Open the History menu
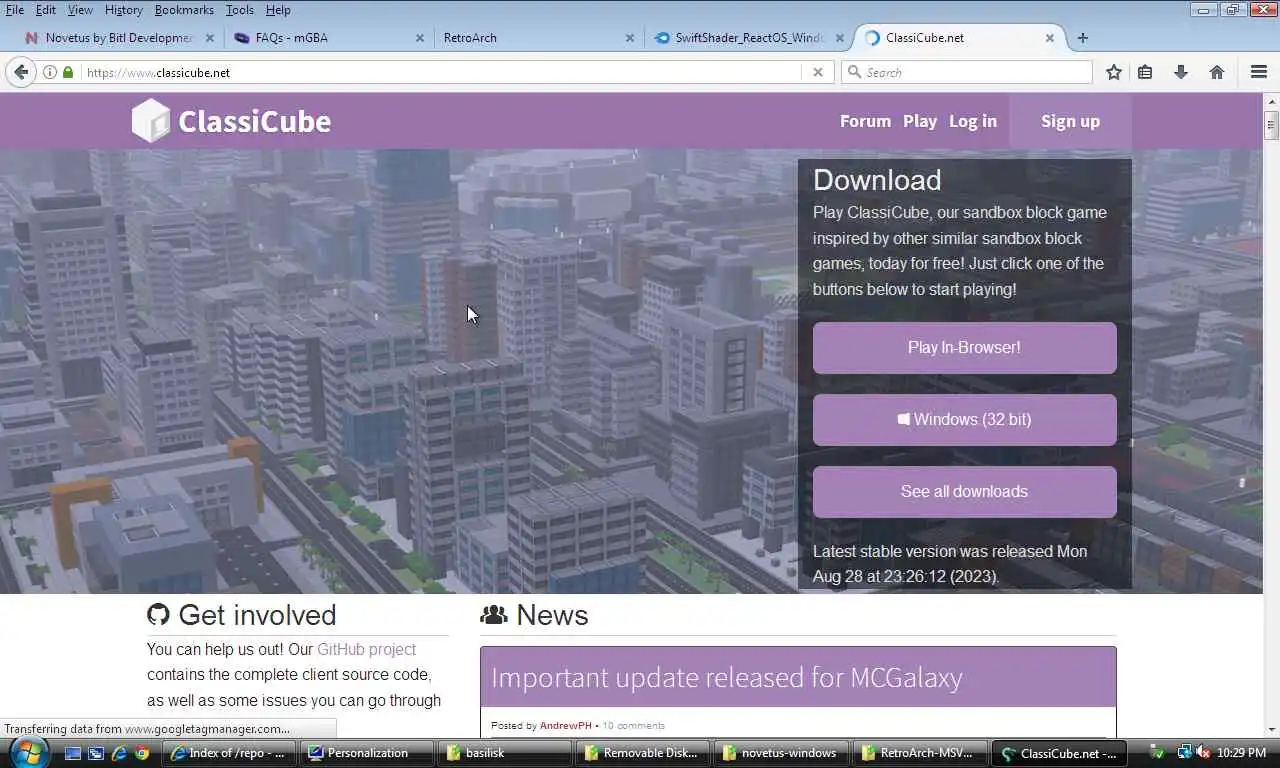 [124, 10]
